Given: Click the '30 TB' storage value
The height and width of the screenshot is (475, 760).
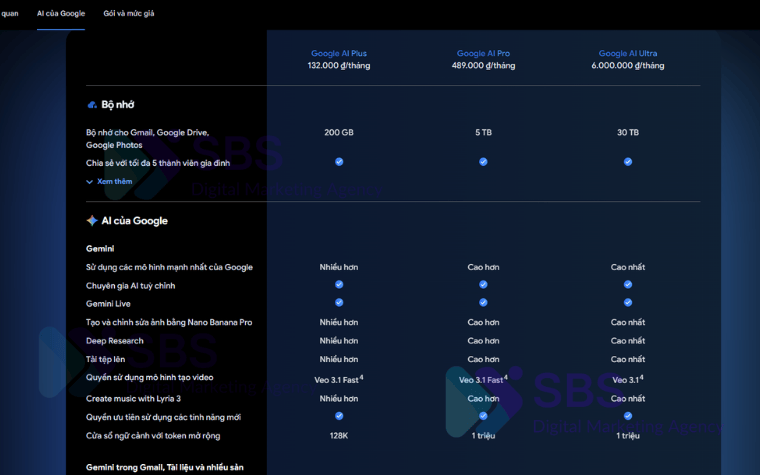Looking at the screenshot, I should 628,132.
